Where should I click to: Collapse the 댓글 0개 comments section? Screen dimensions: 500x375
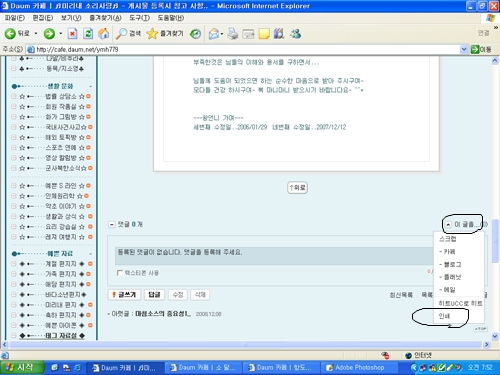click(112, 225)
